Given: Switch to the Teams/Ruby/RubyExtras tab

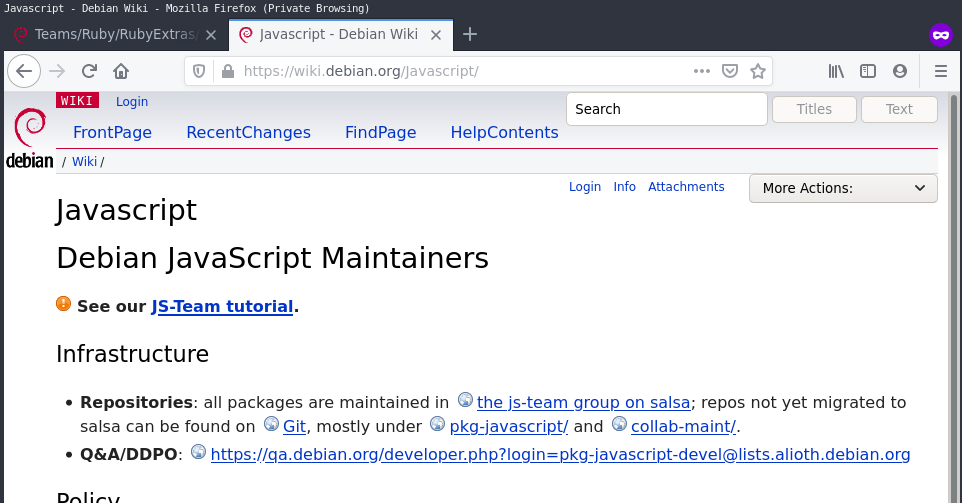Looking at the screenshot, I should click(x=115, y=34).
